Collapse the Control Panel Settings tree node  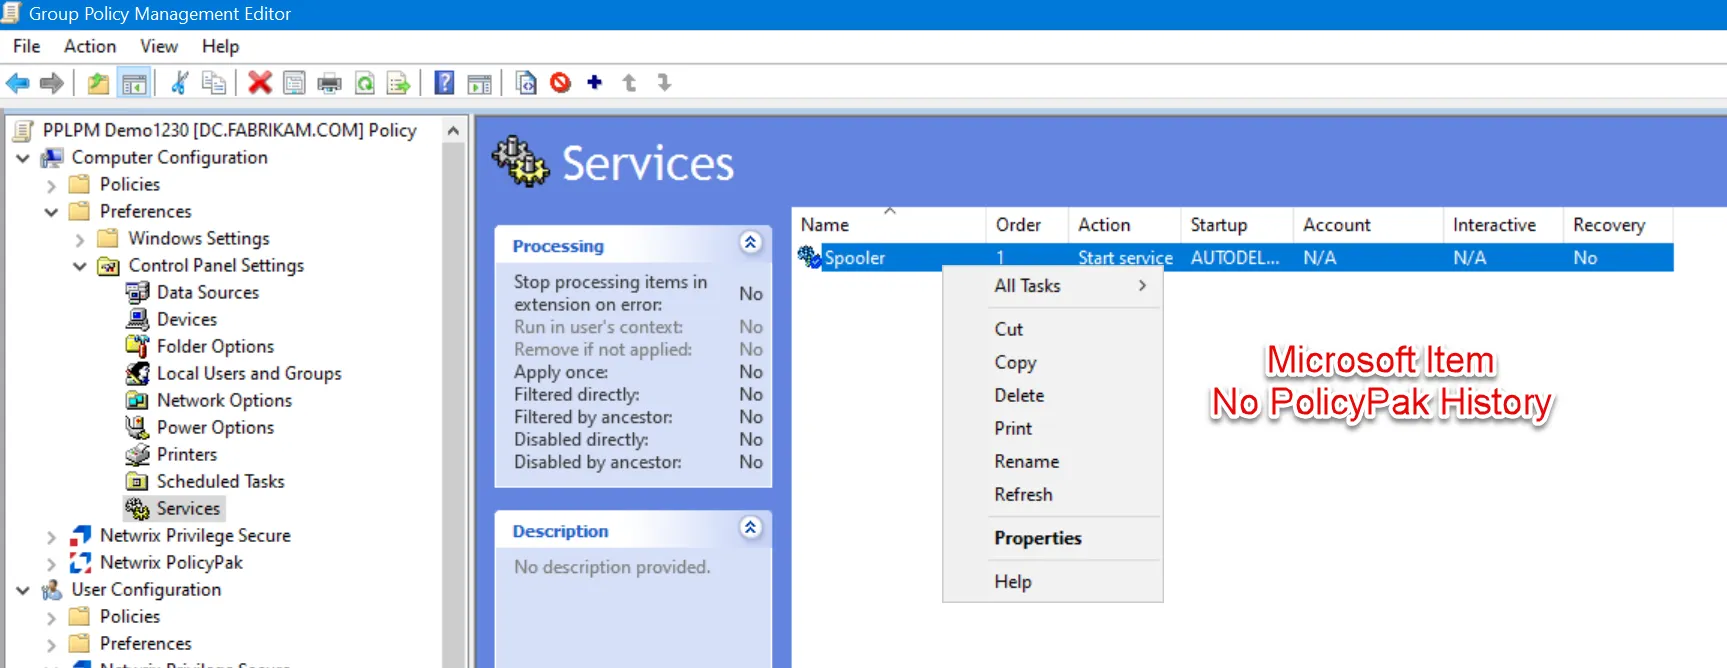[x=80, y=266]
